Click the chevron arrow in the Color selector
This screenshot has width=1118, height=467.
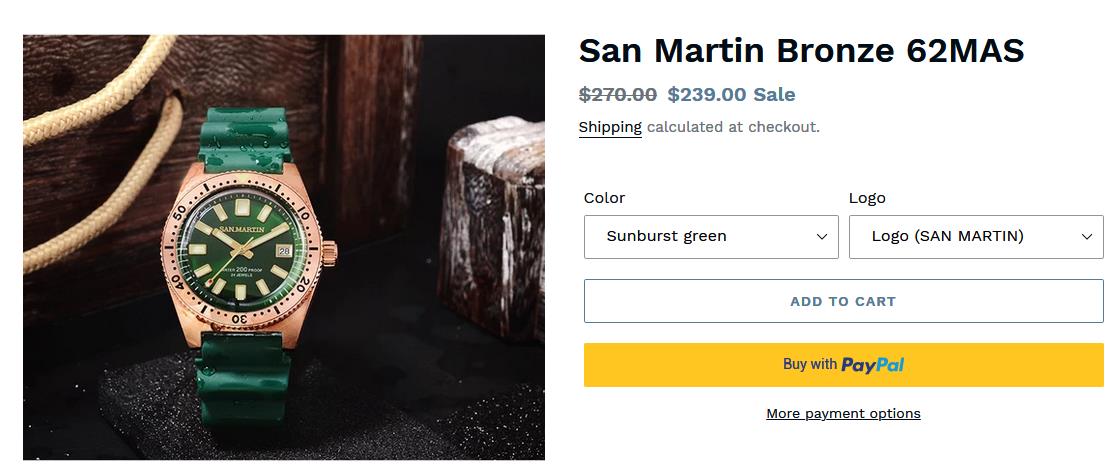pyautogui.click(x=822, y=237)
